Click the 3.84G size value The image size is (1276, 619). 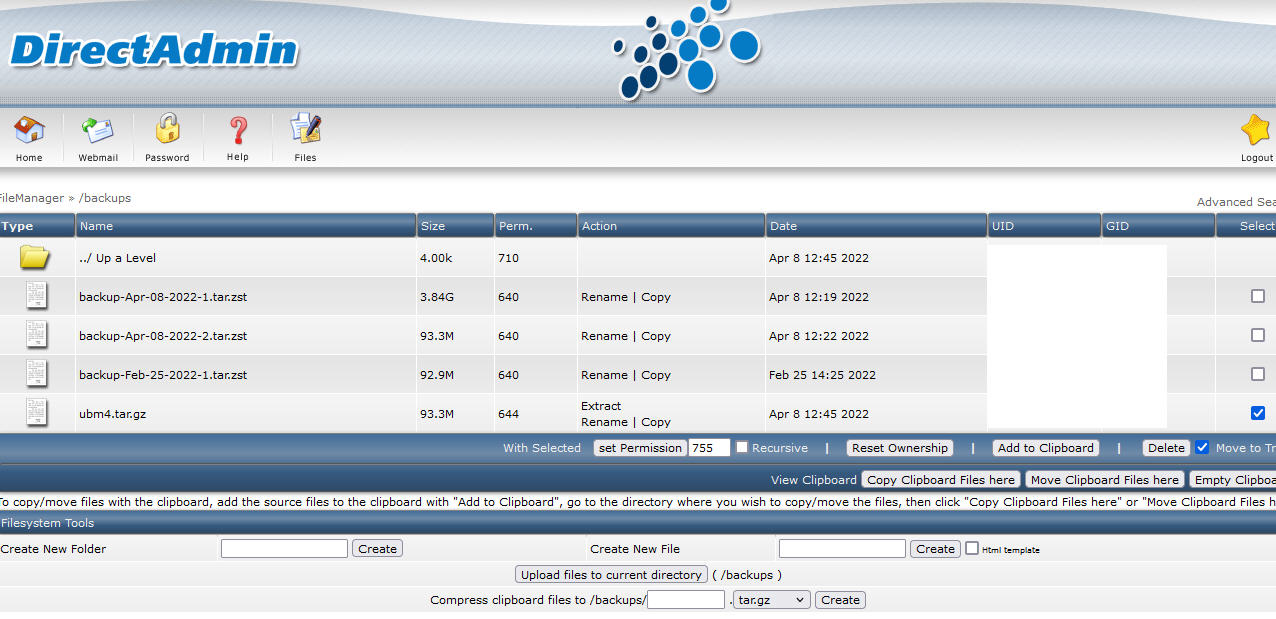437,297
